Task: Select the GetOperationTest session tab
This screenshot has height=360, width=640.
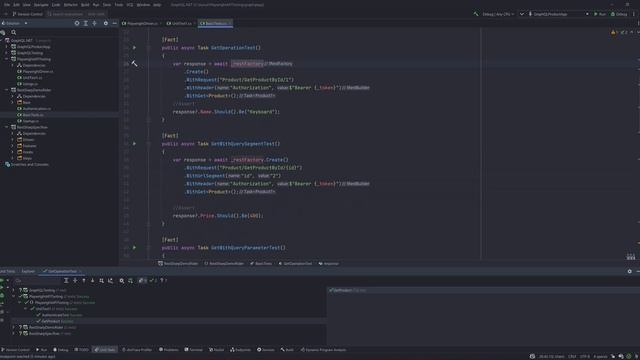Action: point(62,271)
